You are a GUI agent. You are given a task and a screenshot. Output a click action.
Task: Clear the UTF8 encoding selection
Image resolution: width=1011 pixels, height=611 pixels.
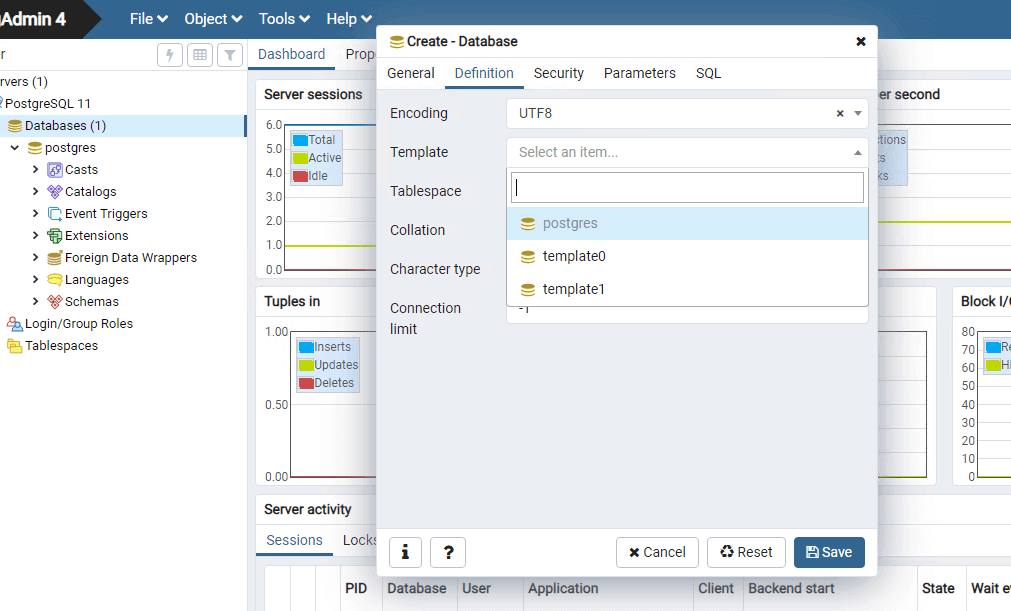coord(840,114)
